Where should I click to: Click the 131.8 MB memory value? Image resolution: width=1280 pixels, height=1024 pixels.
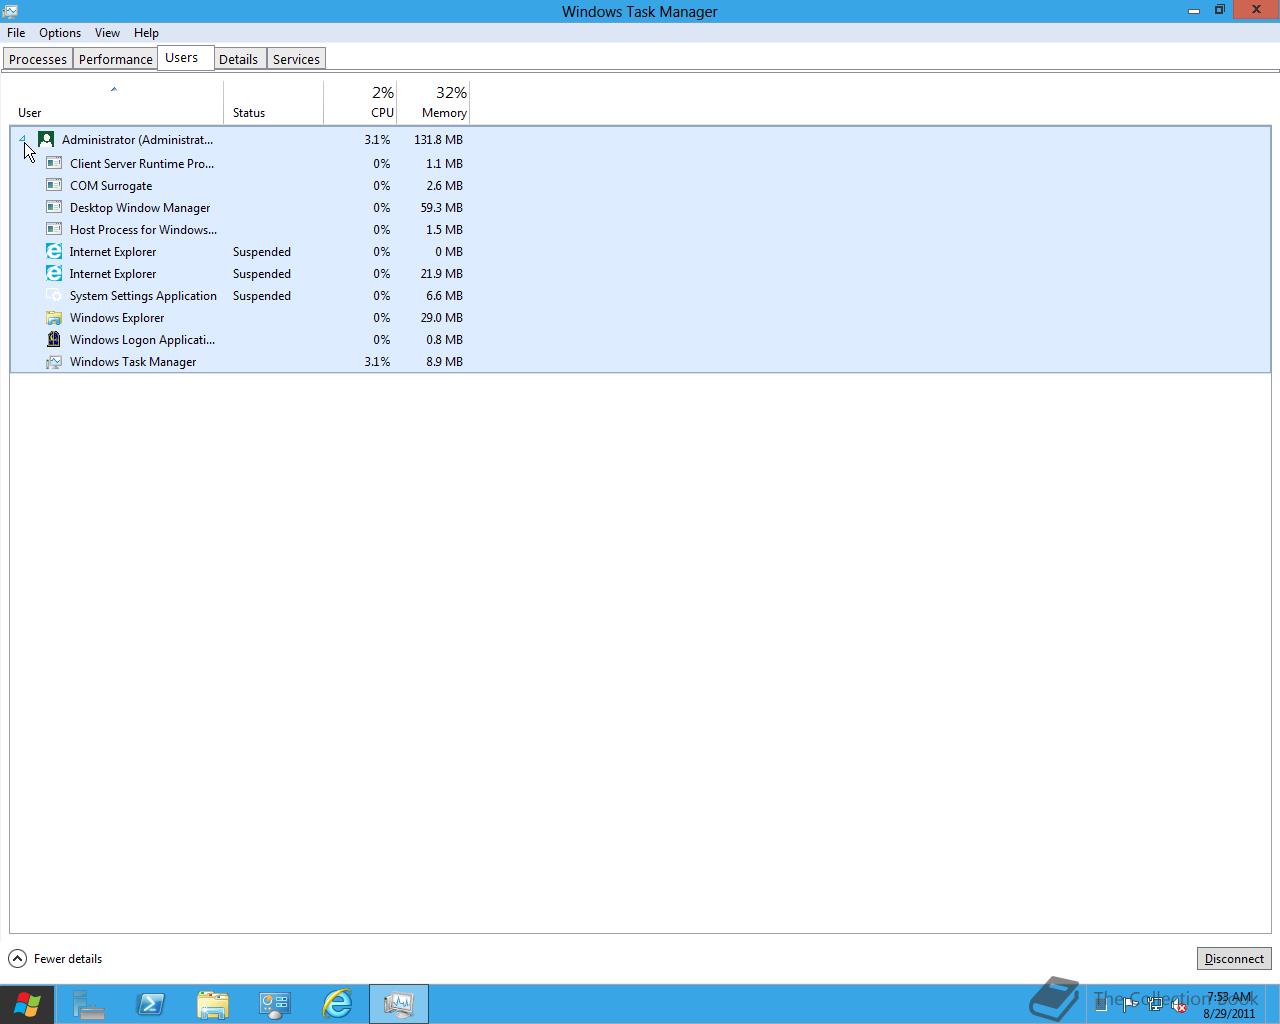(x=438, y=139)
